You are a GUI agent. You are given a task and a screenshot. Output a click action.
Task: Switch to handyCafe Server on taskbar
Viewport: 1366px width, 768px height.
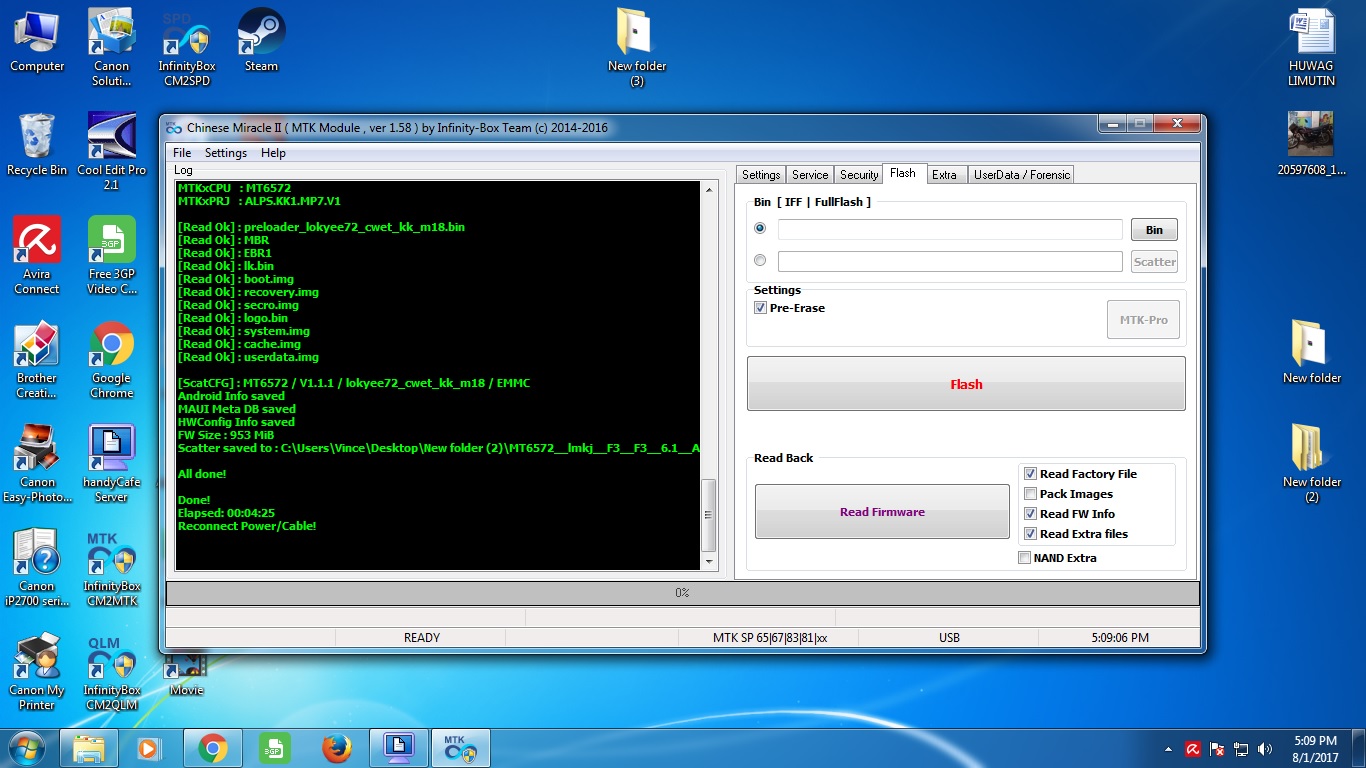click(399, 748)
